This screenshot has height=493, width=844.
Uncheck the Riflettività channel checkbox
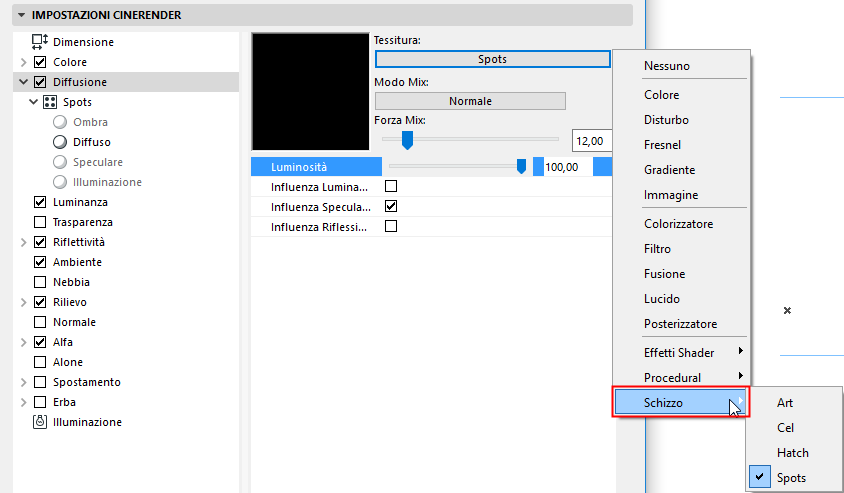[x=40, y=242]
